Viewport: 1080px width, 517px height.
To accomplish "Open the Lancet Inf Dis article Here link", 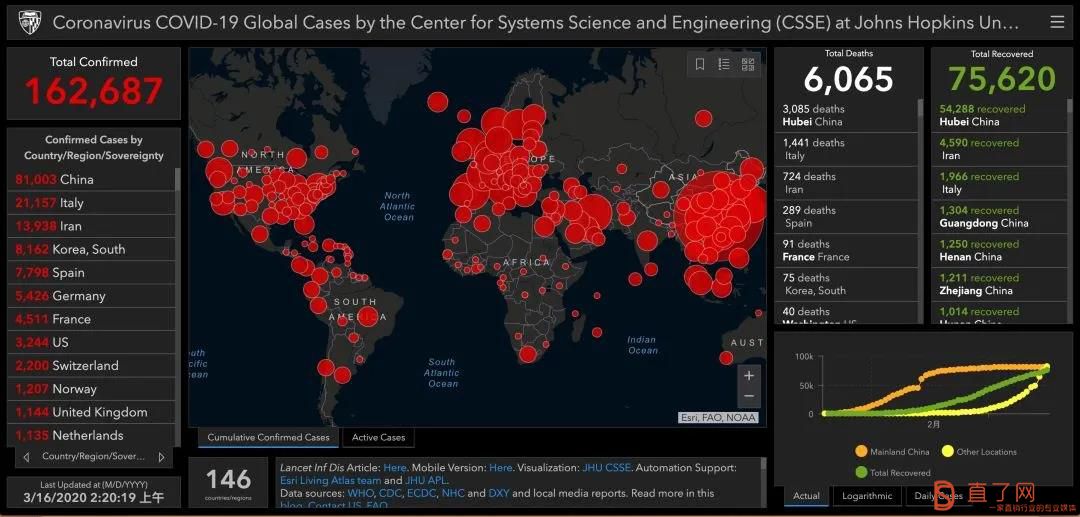I will click(395, 467).
